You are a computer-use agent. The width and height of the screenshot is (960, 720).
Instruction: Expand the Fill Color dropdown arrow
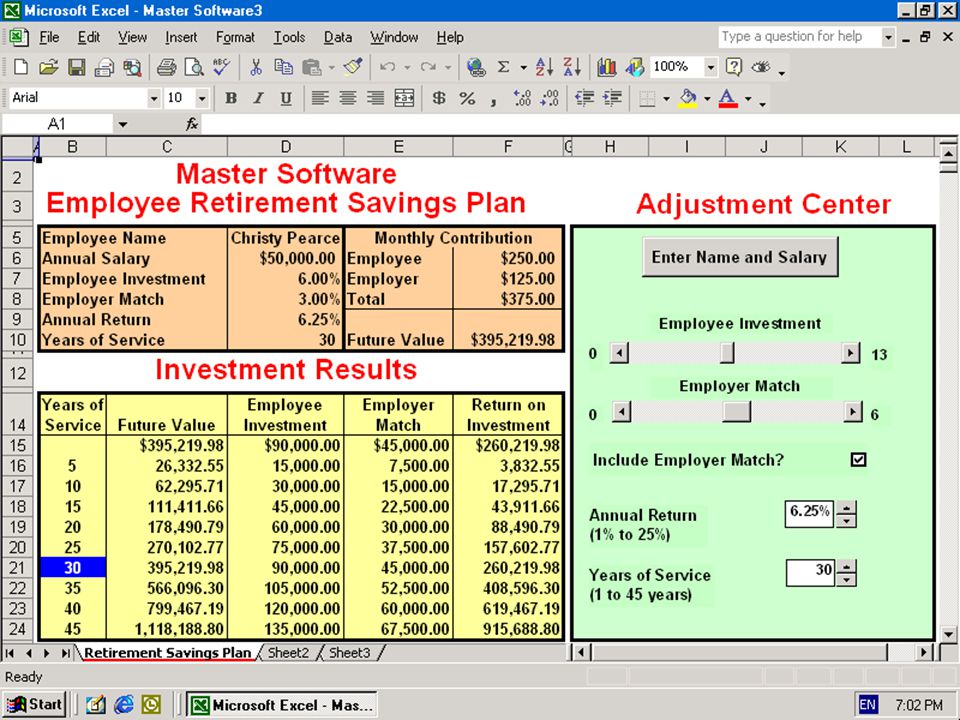click(707, 98)
